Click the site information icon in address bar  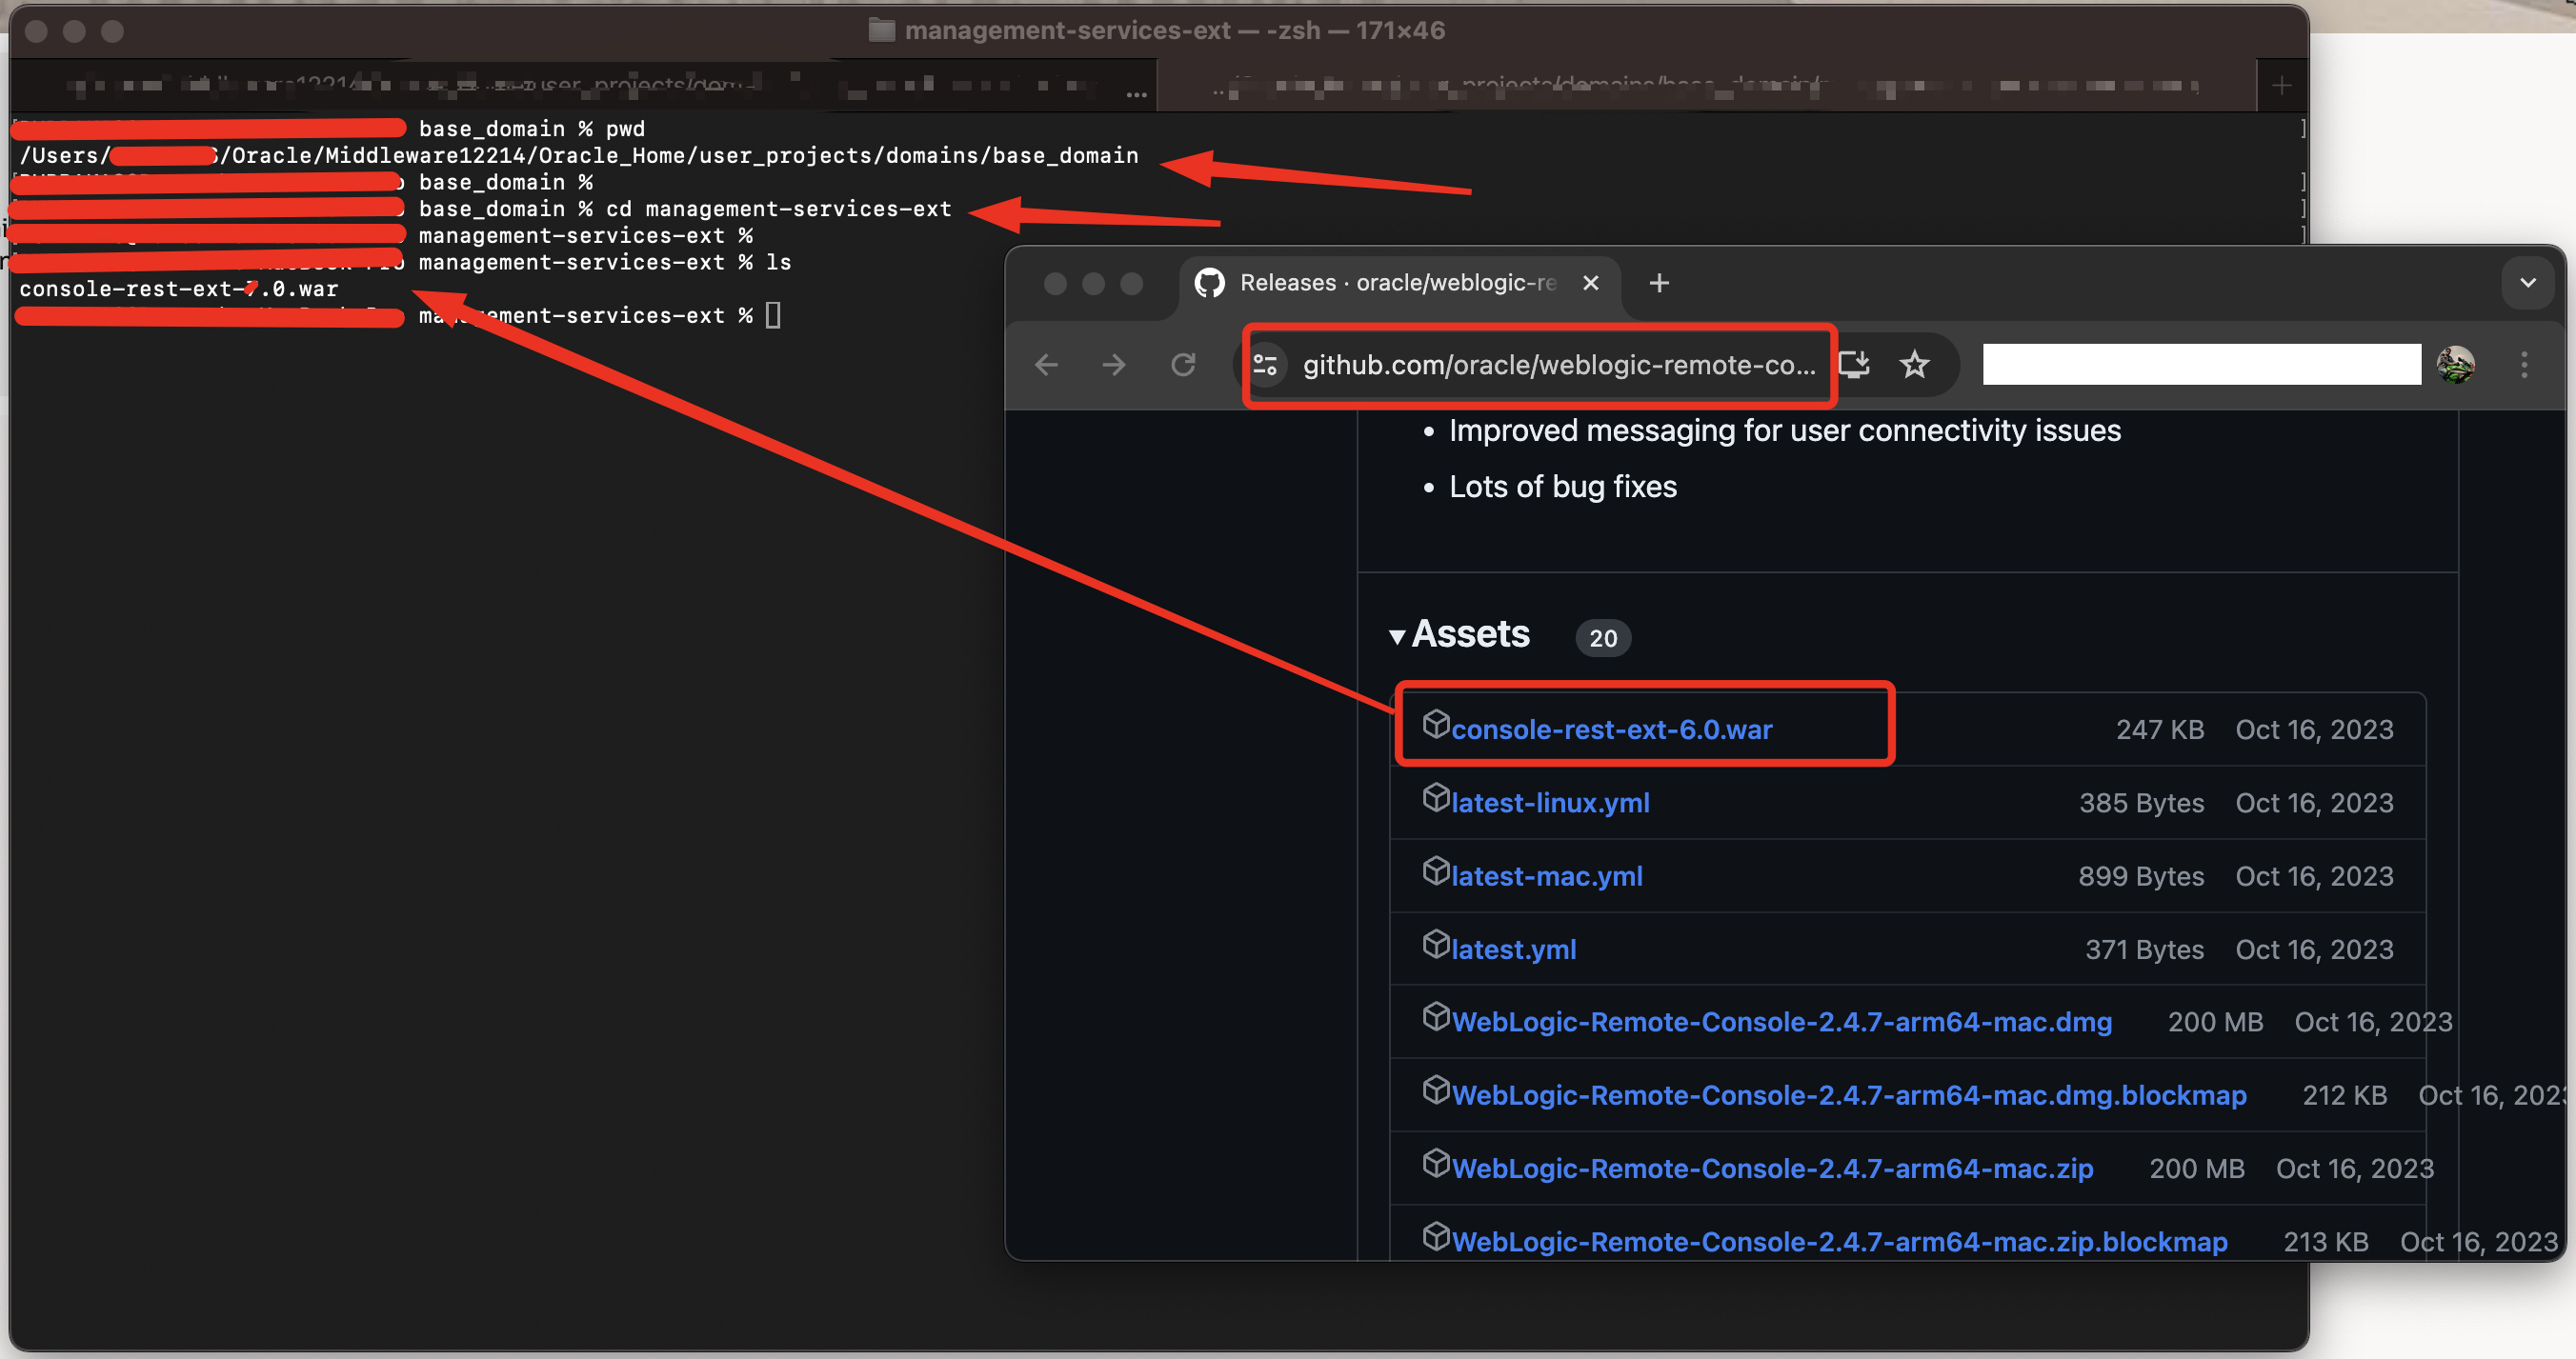(x=1266, y=365)
